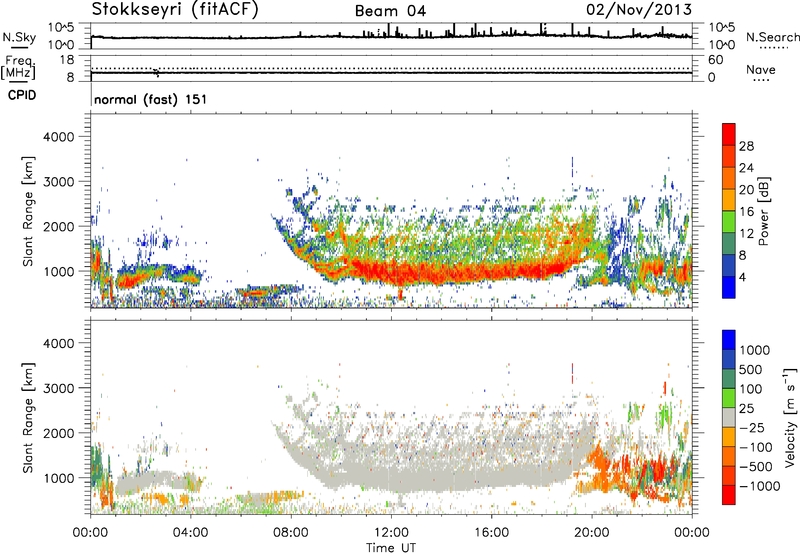
Task: Click the date "02/Nov/2013"
Action: pos(639,9)
